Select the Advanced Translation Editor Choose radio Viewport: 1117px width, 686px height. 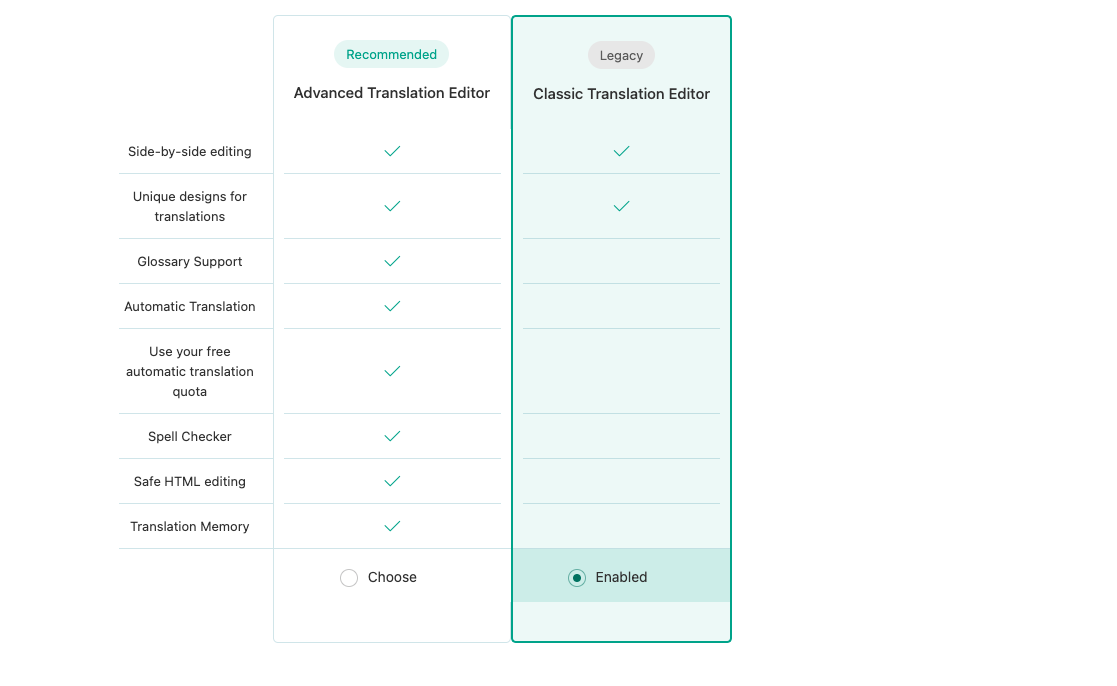[349, 578]
